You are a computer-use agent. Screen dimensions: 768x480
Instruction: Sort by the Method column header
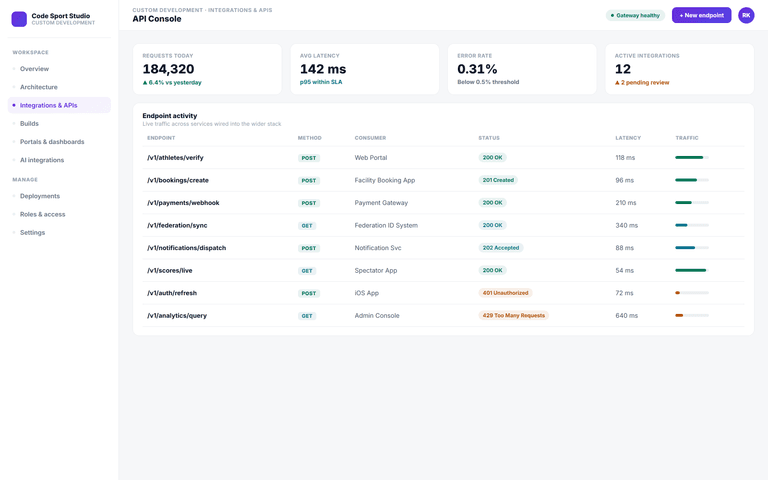[310, 138]
